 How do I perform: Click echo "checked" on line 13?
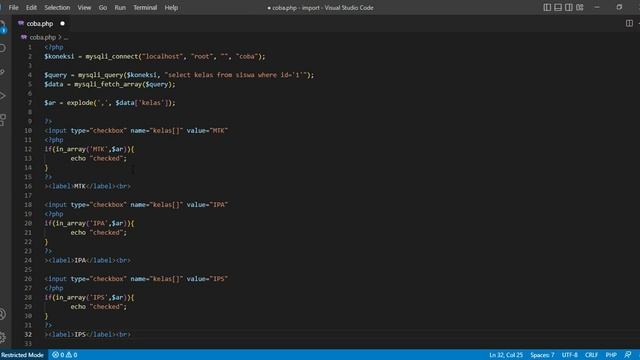pyautogui.click(x=98, y=158)
